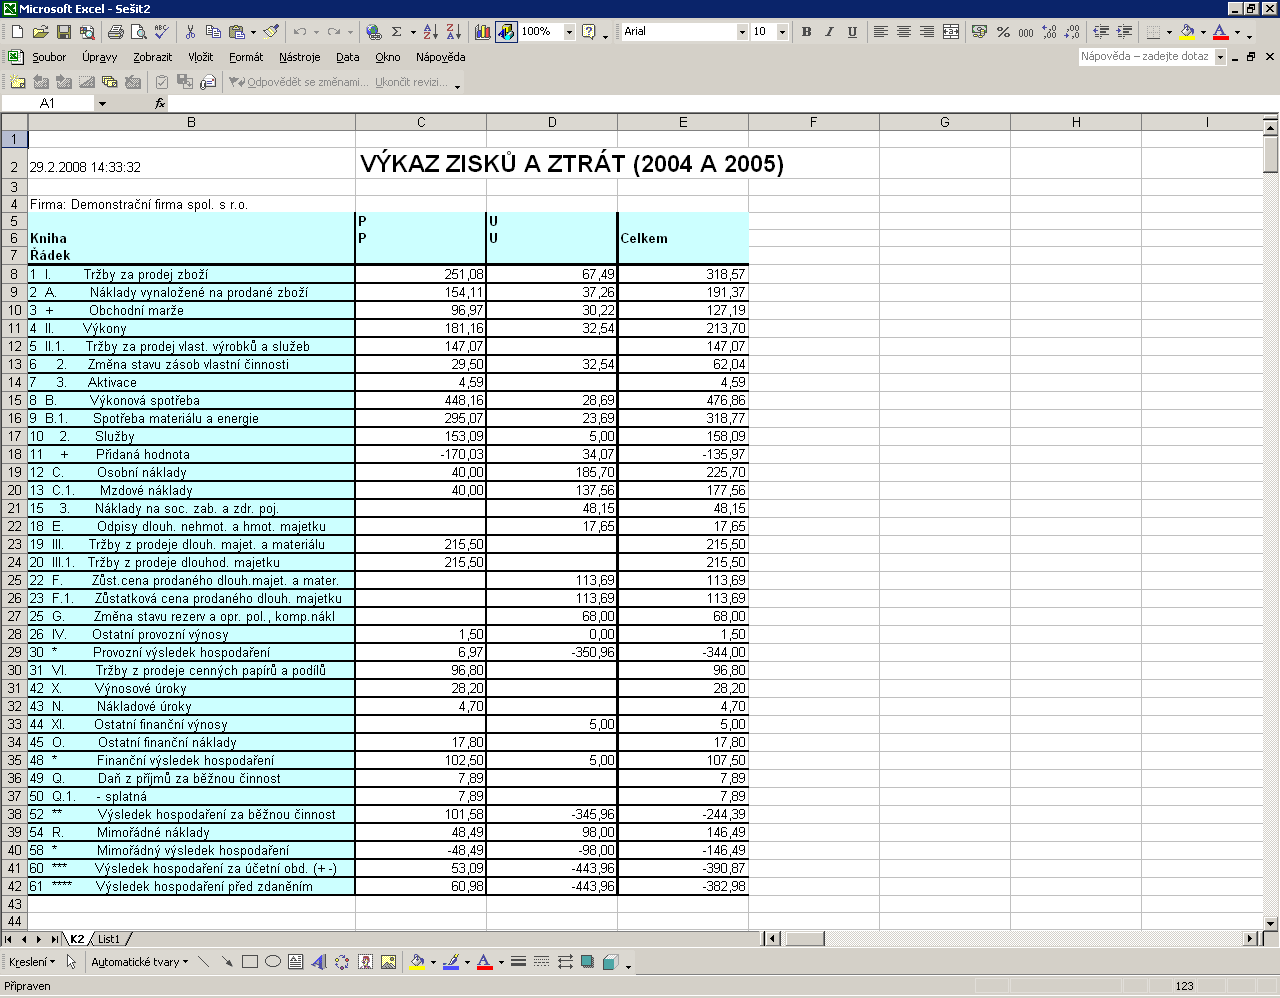Sort descending Z to A
The width and height of the screenshot is (1280, 998).
coord(453,32)
